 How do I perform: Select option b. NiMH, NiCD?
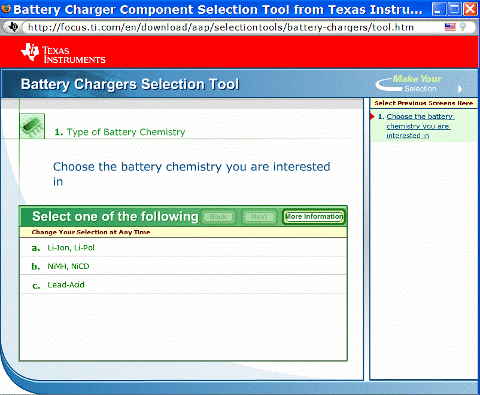click(x=183, y=266)
